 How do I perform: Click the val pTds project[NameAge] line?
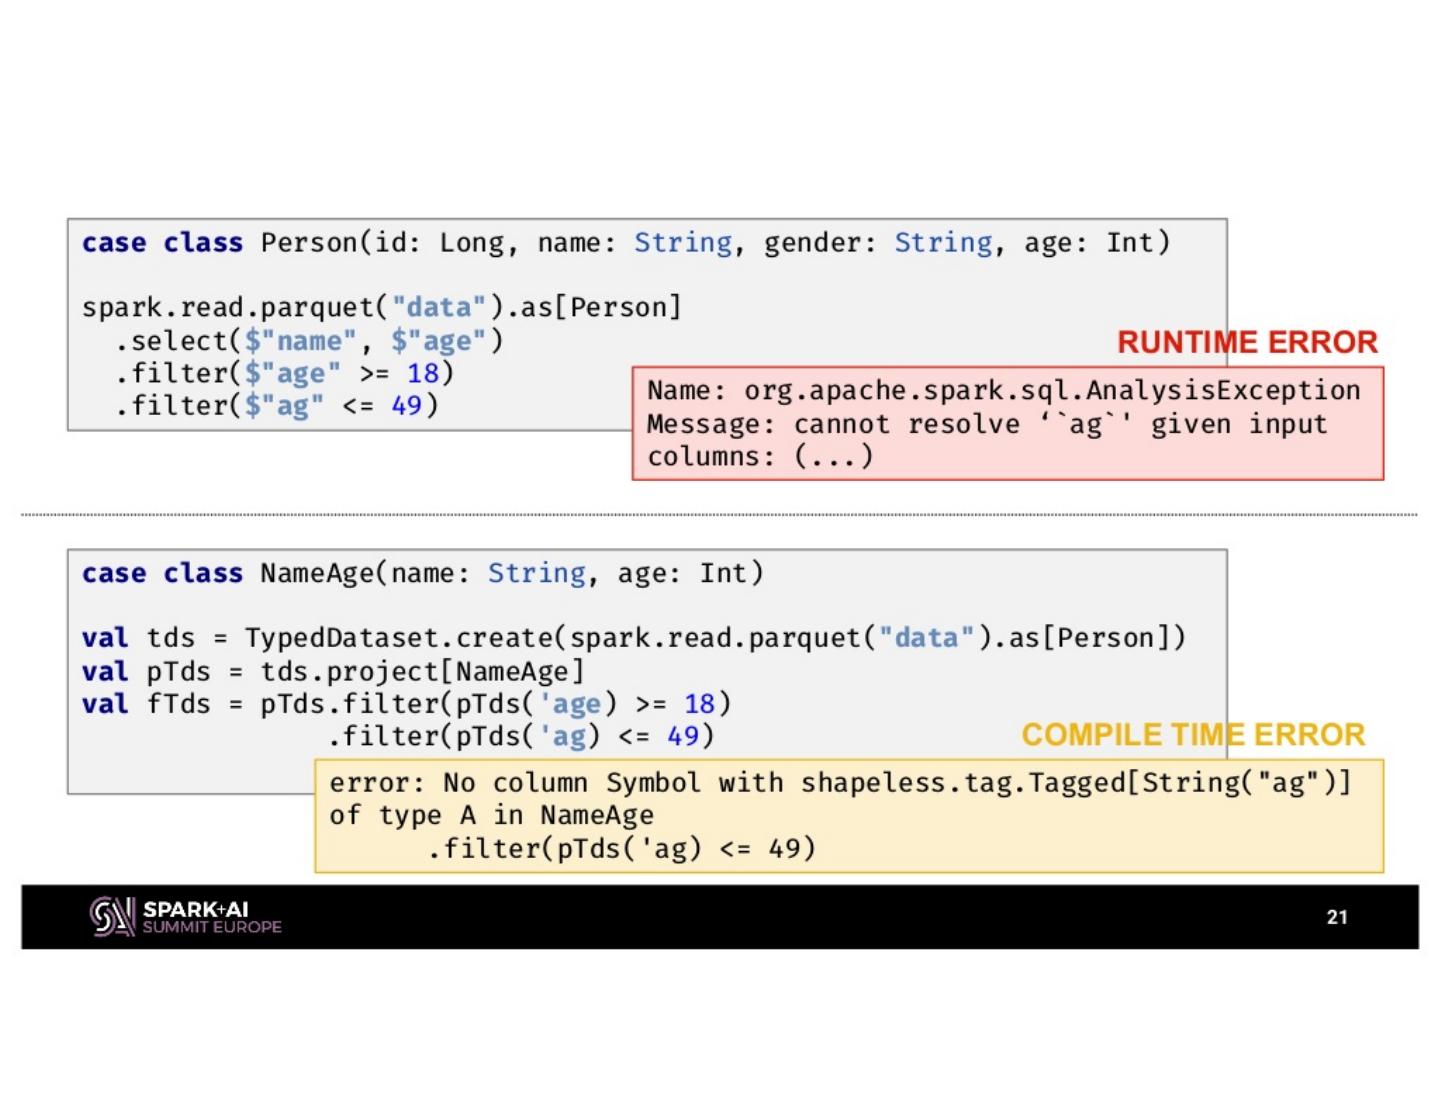(332, 671)
